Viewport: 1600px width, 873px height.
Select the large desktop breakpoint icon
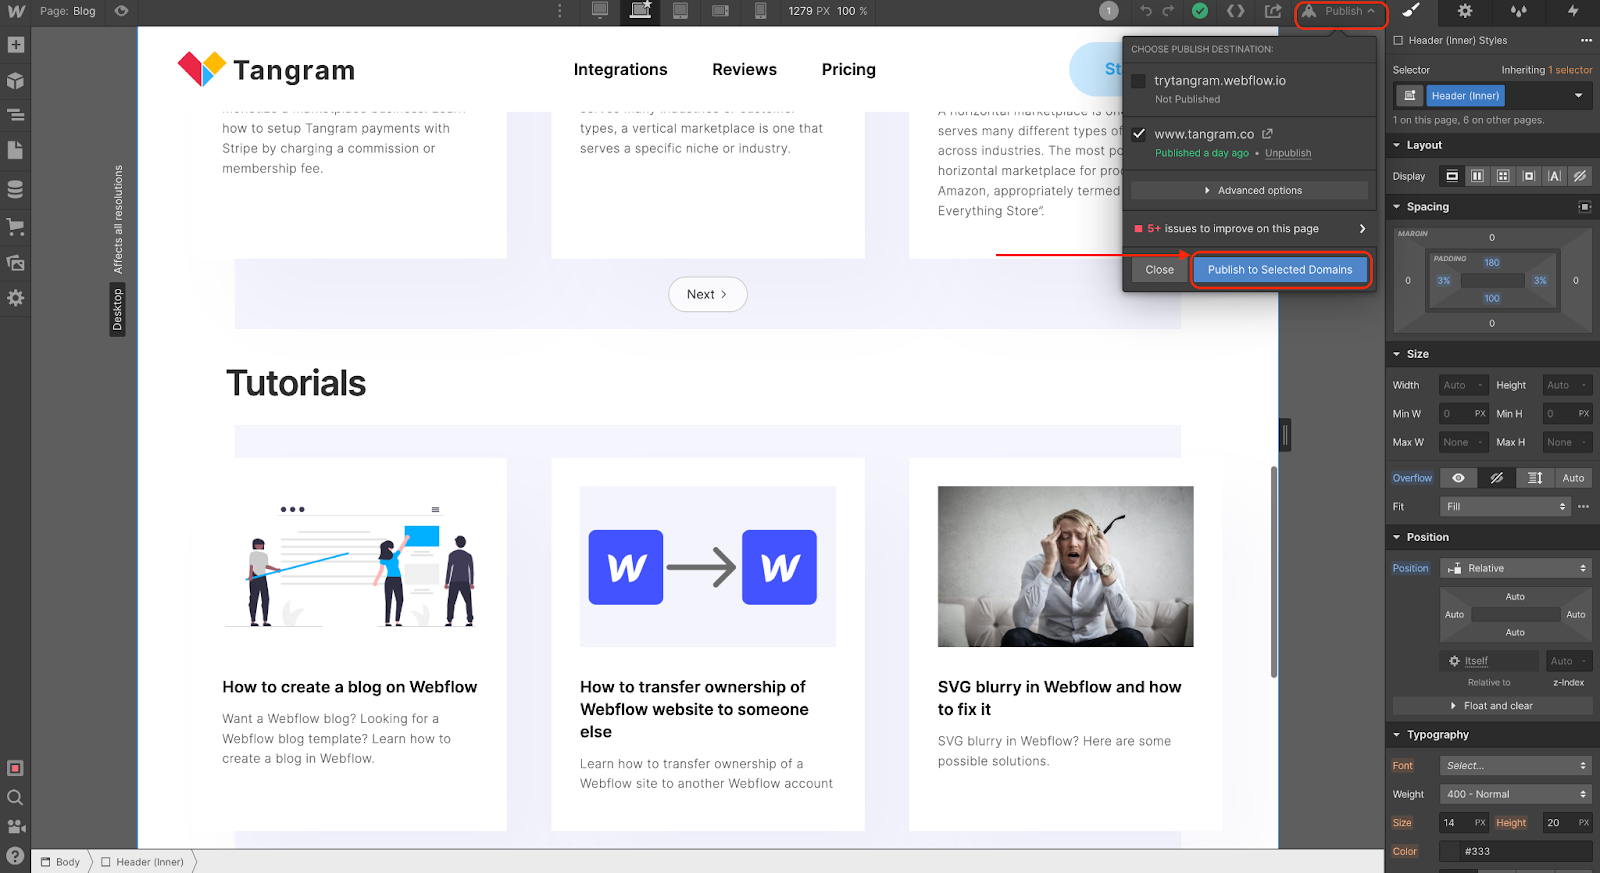(x=600, y=11)
